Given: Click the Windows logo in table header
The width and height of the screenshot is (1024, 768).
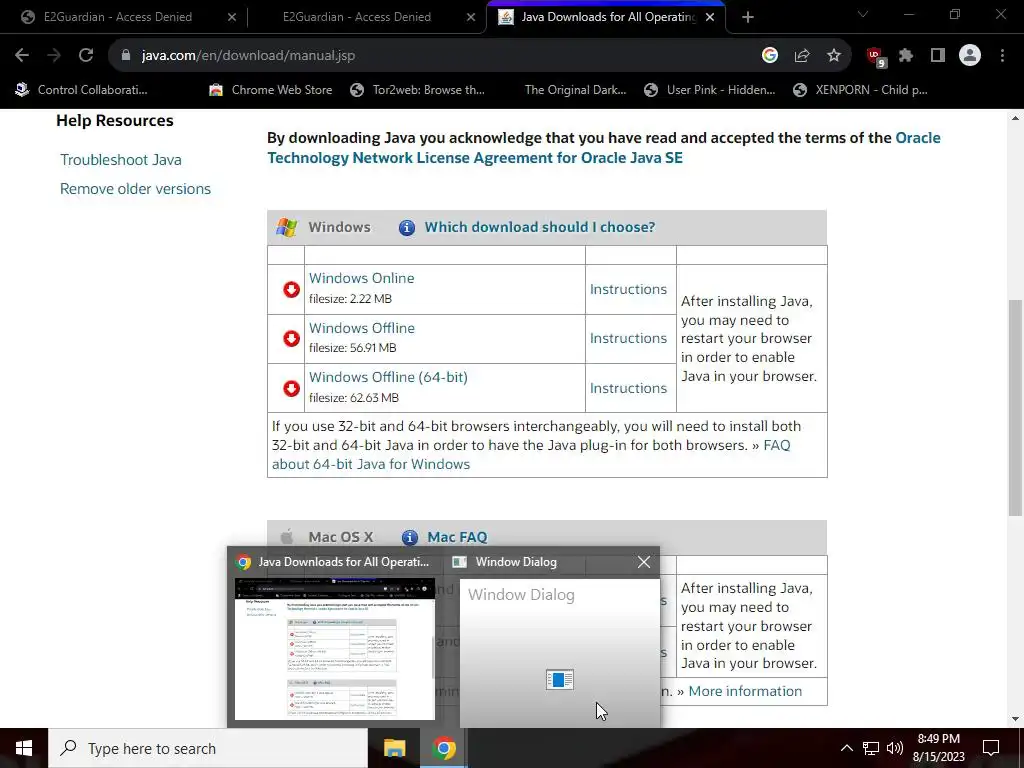Looking at the screenshot, I should (287, 227).
